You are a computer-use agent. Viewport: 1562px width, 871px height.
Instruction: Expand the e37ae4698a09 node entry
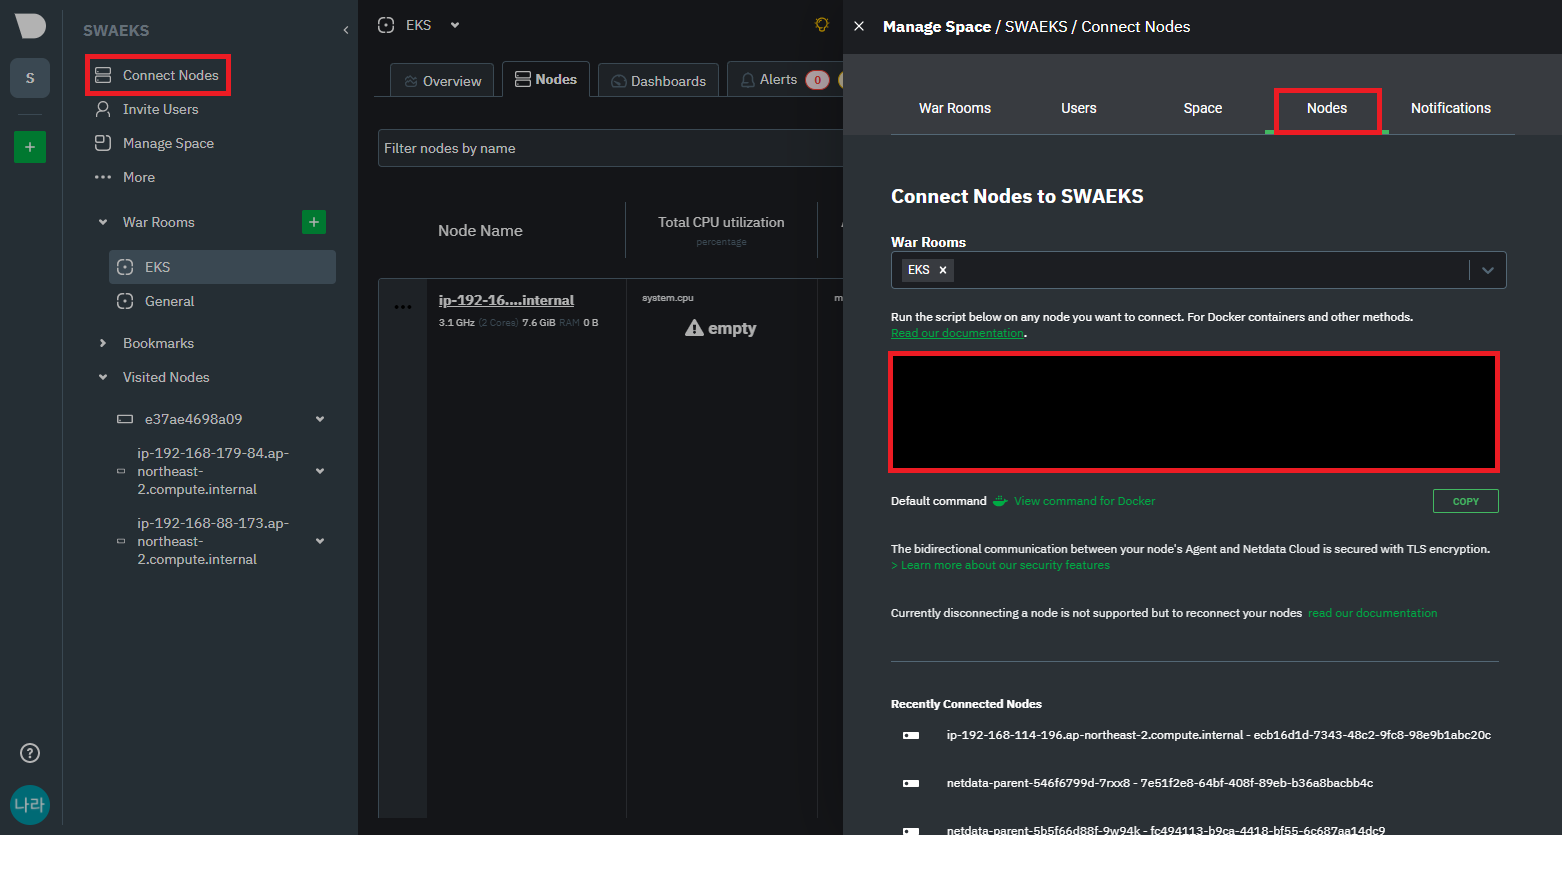[320, 419]
